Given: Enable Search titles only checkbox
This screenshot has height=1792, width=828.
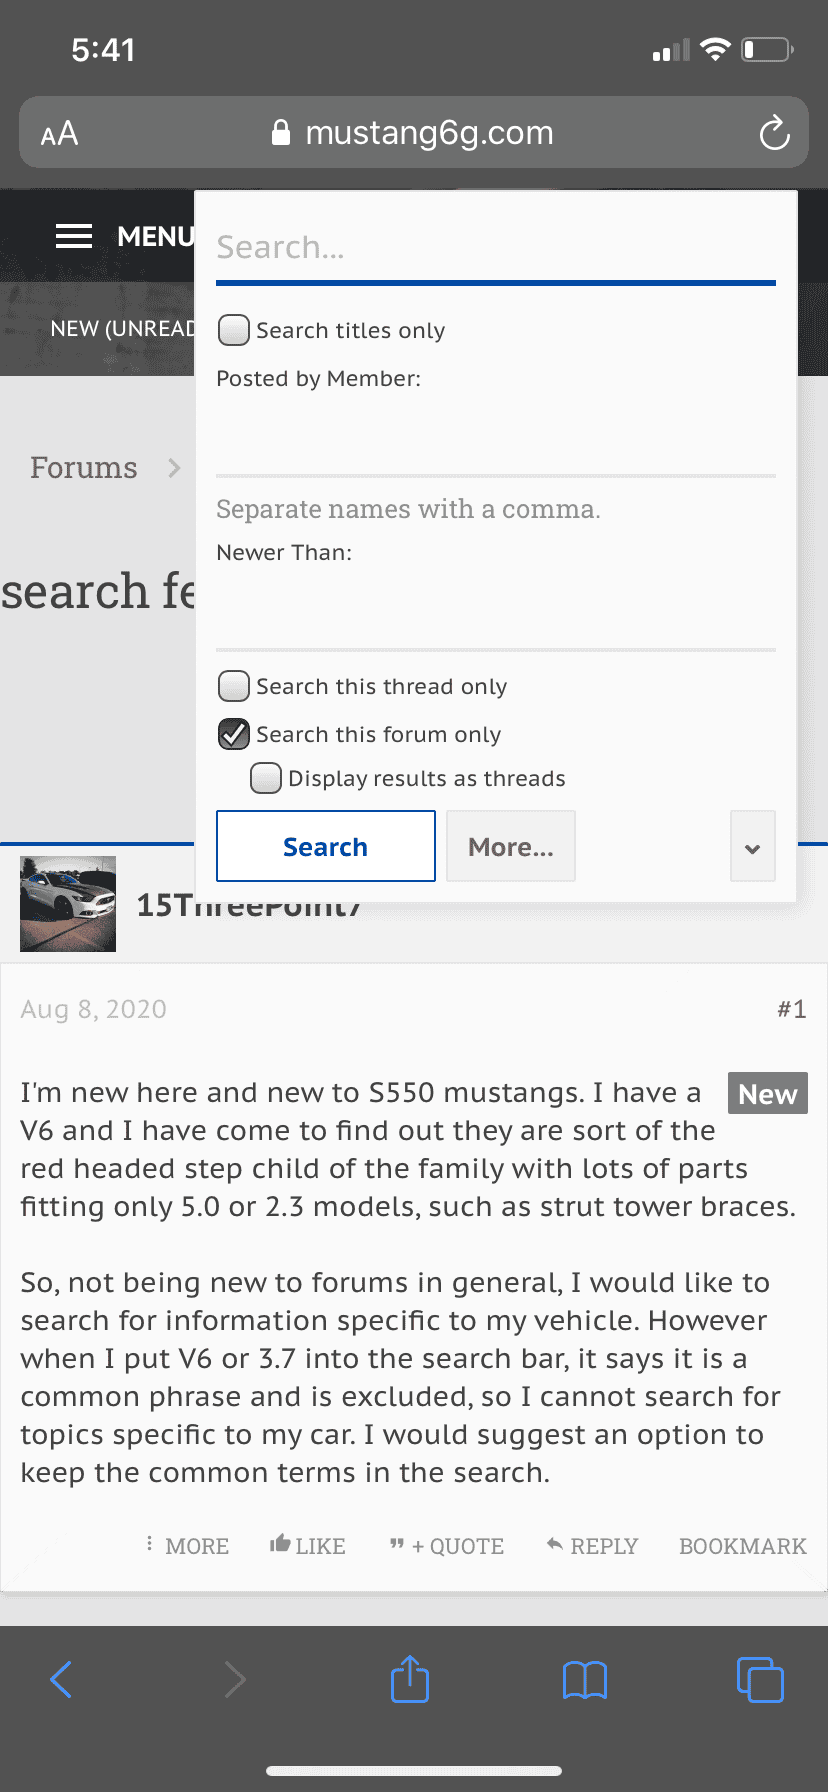Looking at the screenshot, I should (234, 330).
